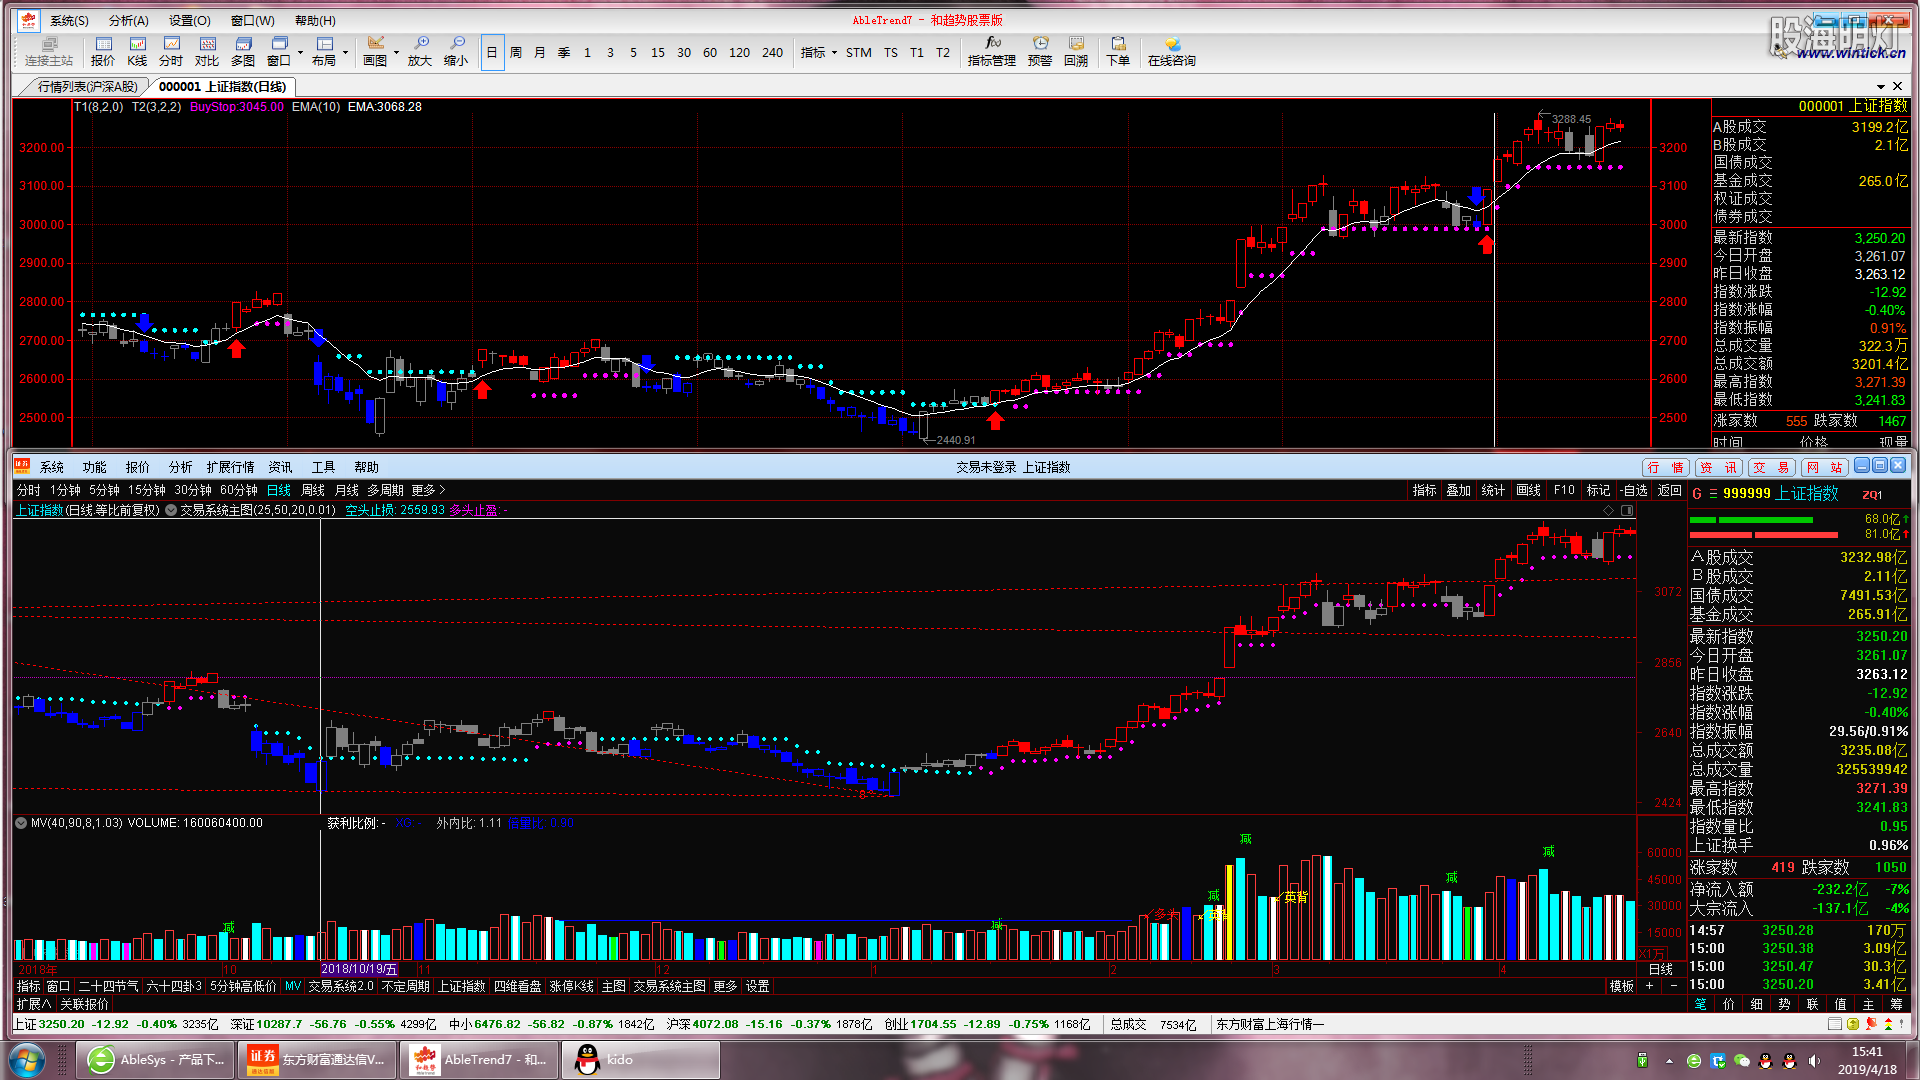Click the list icon before 999999 上证指数
Viewport: 1920px width, 1080px height.
(1713, 494)
